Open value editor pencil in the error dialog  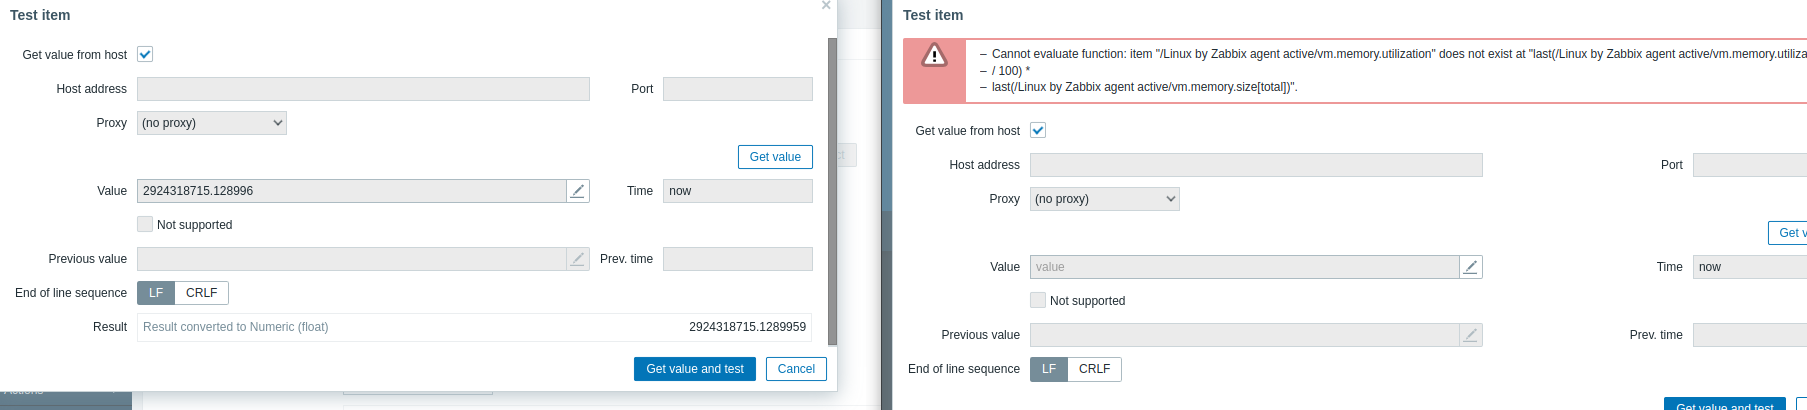click(x=1470, y=267)
